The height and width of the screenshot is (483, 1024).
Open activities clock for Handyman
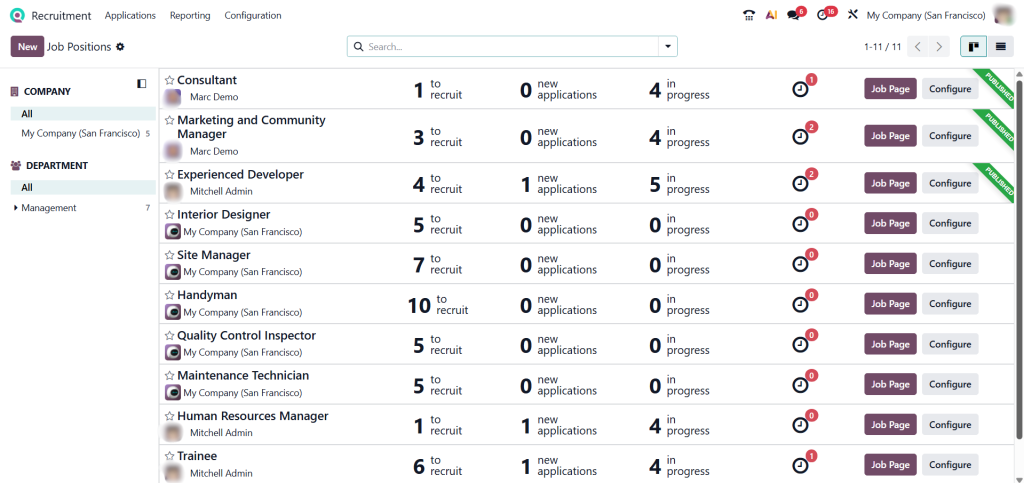pos(800,304)
